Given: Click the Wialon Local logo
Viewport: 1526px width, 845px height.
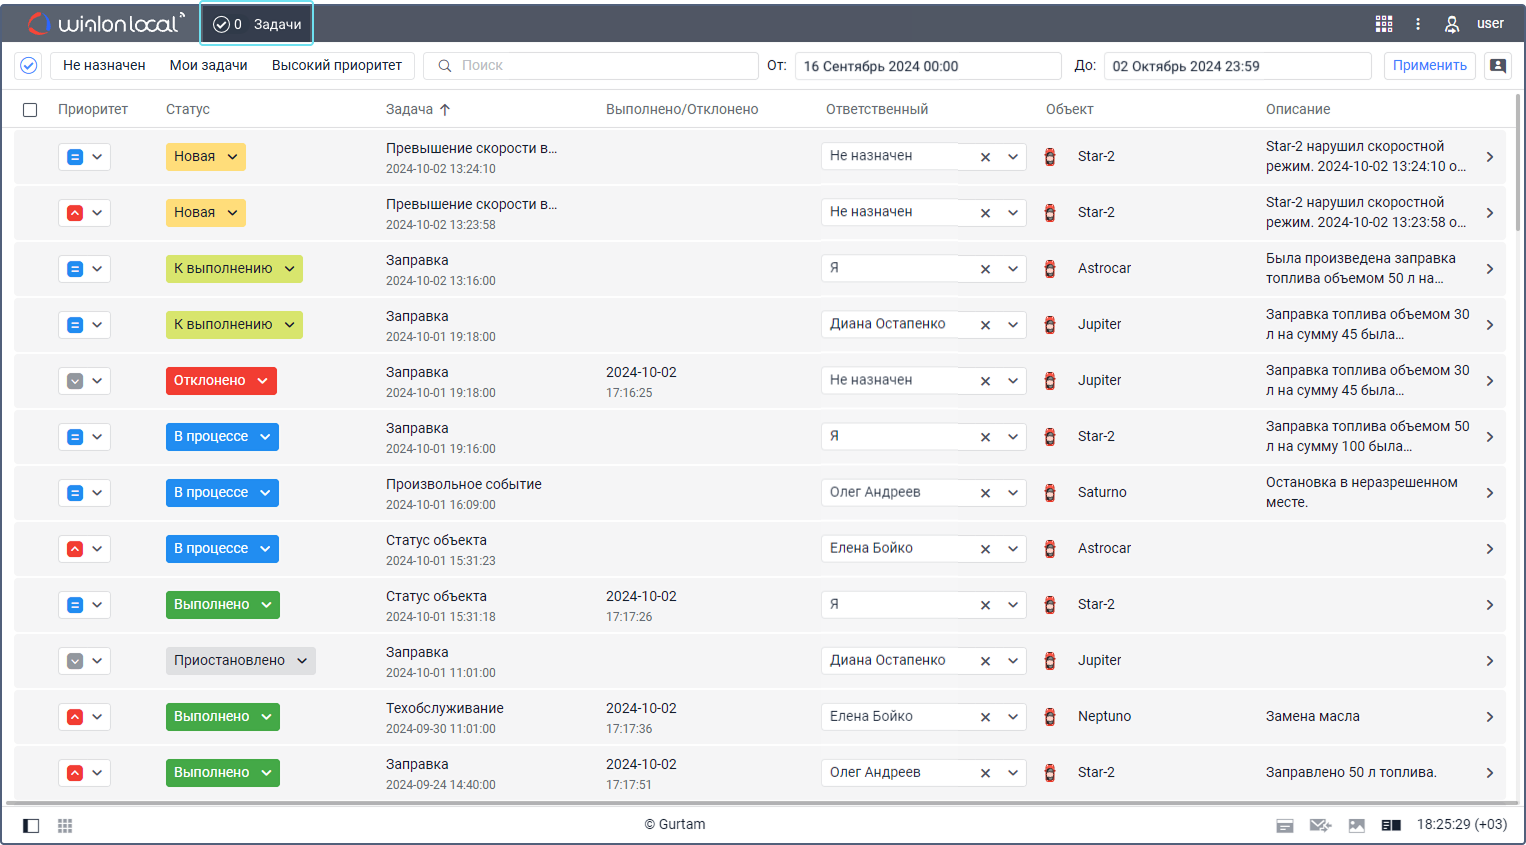Looking at the screenshot, I should coord(106,24).
